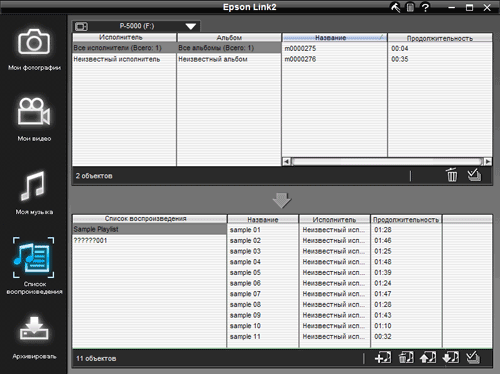The width and height of the screenshot is (500, 374).
Task: Open My Photos section (camera icon)
Action: tap(34, 42)
